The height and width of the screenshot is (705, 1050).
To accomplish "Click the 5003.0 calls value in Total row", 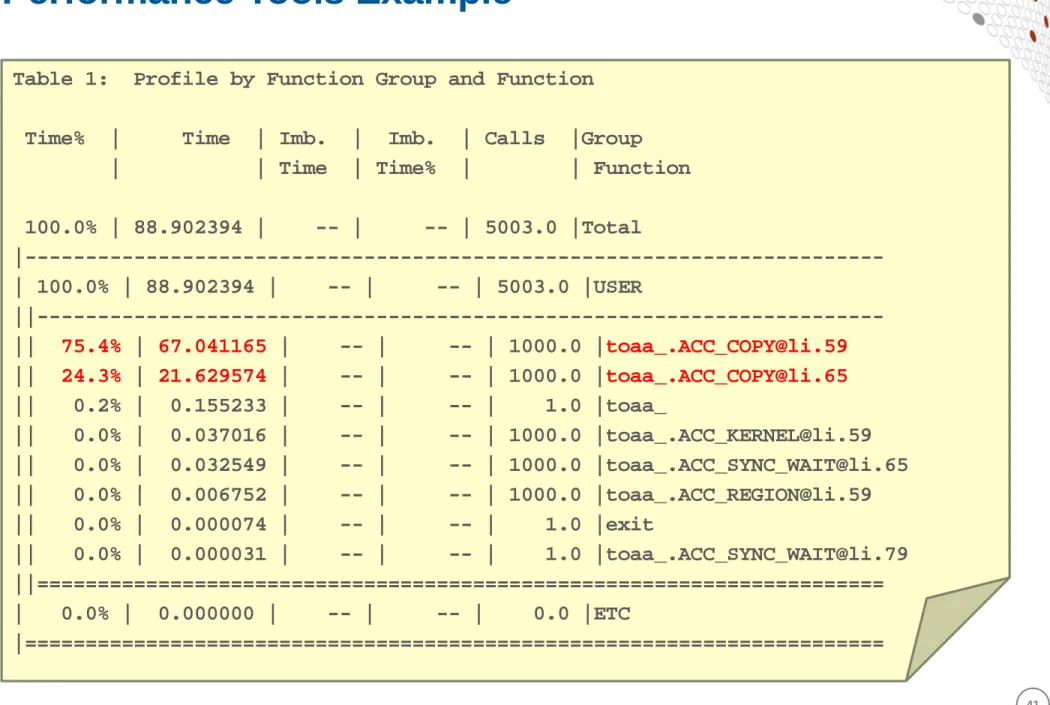I will (521, 228).
